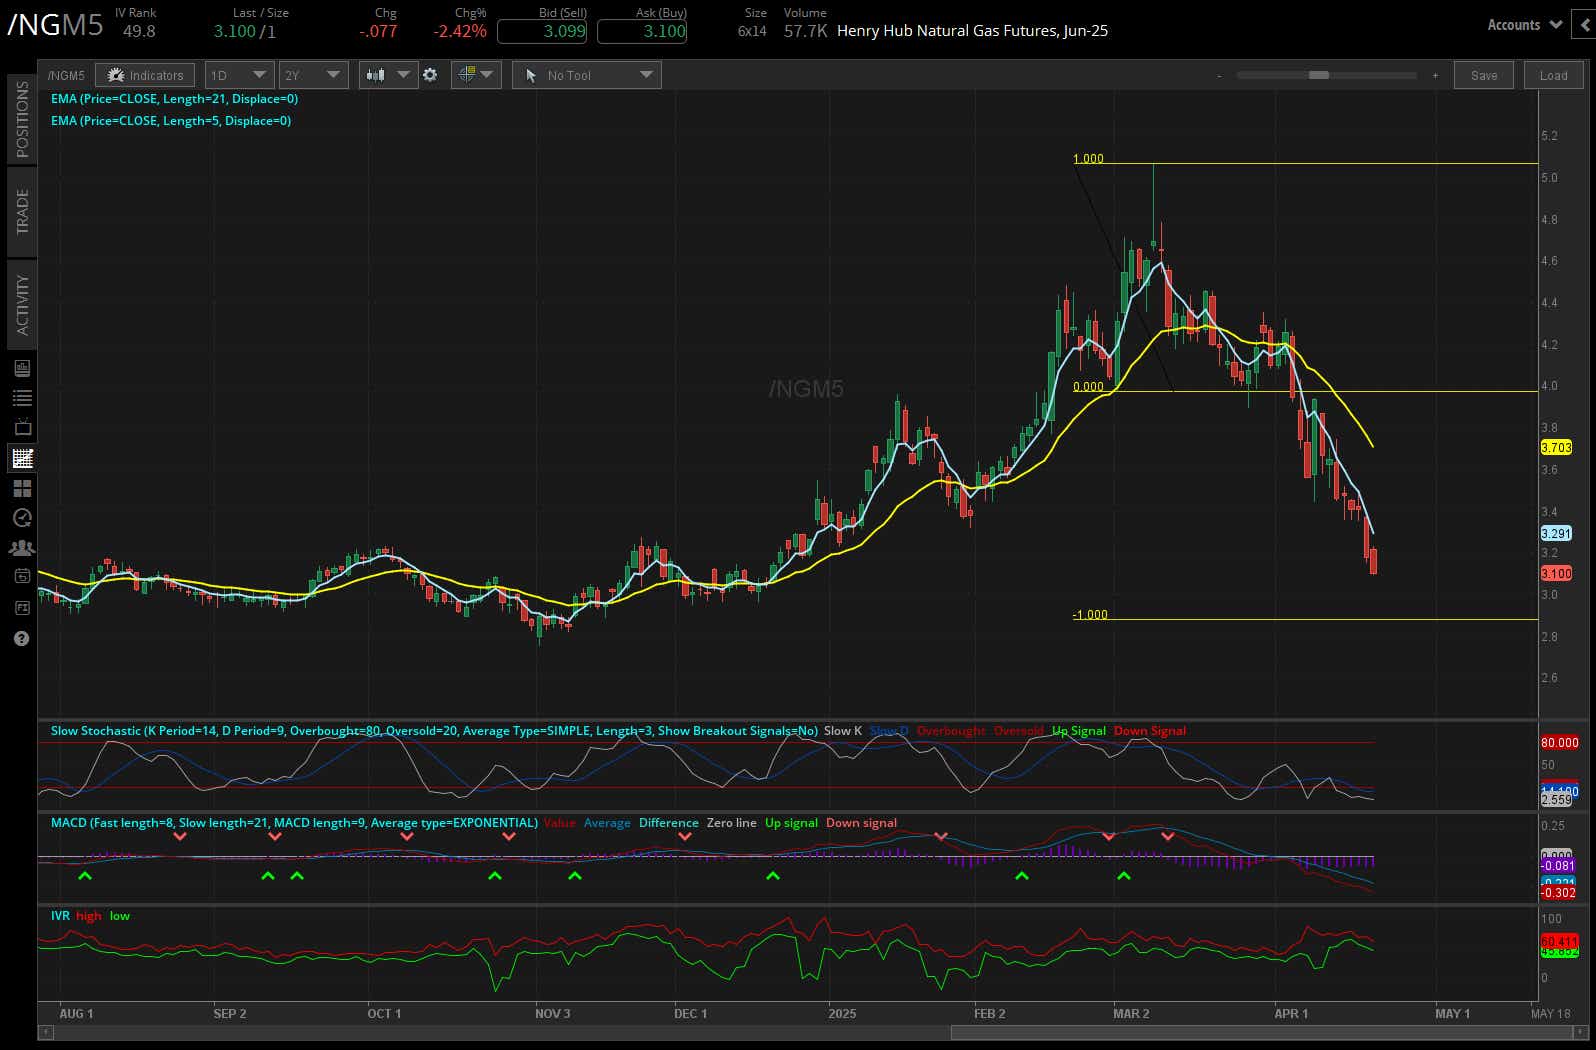This screenshot has height=1050, width=1596.
Task: Open the FX icon in sidebar
Action: [x=22, y=607]
